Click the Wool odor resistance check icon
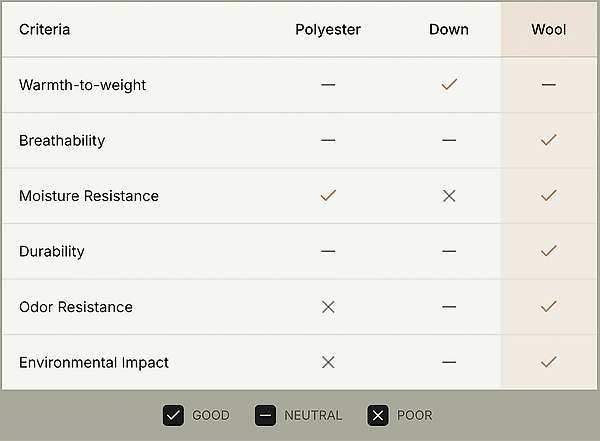The width and height of the screenshot is (600, 441). pos(548,307)
